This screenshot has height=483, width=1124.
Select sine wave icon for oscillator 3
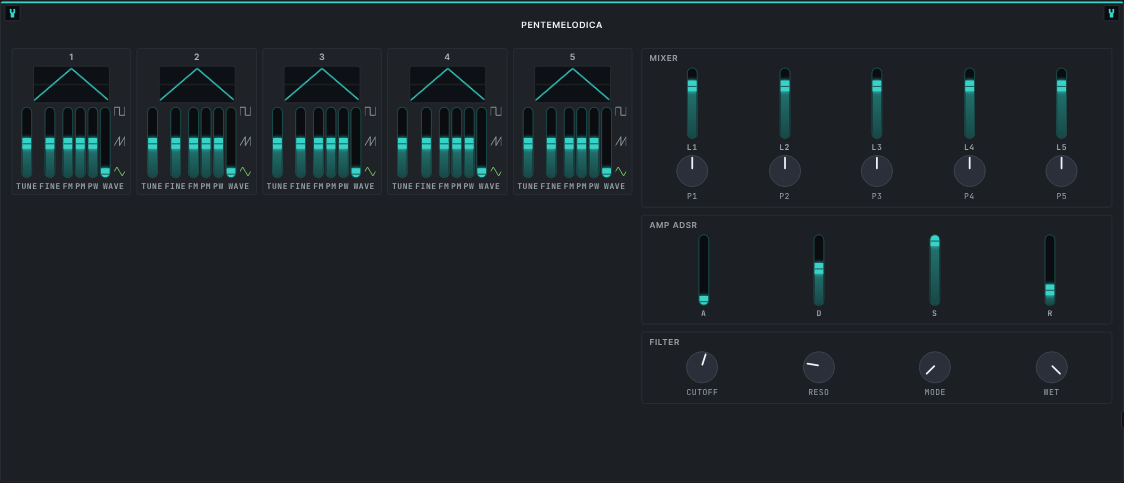370,171
